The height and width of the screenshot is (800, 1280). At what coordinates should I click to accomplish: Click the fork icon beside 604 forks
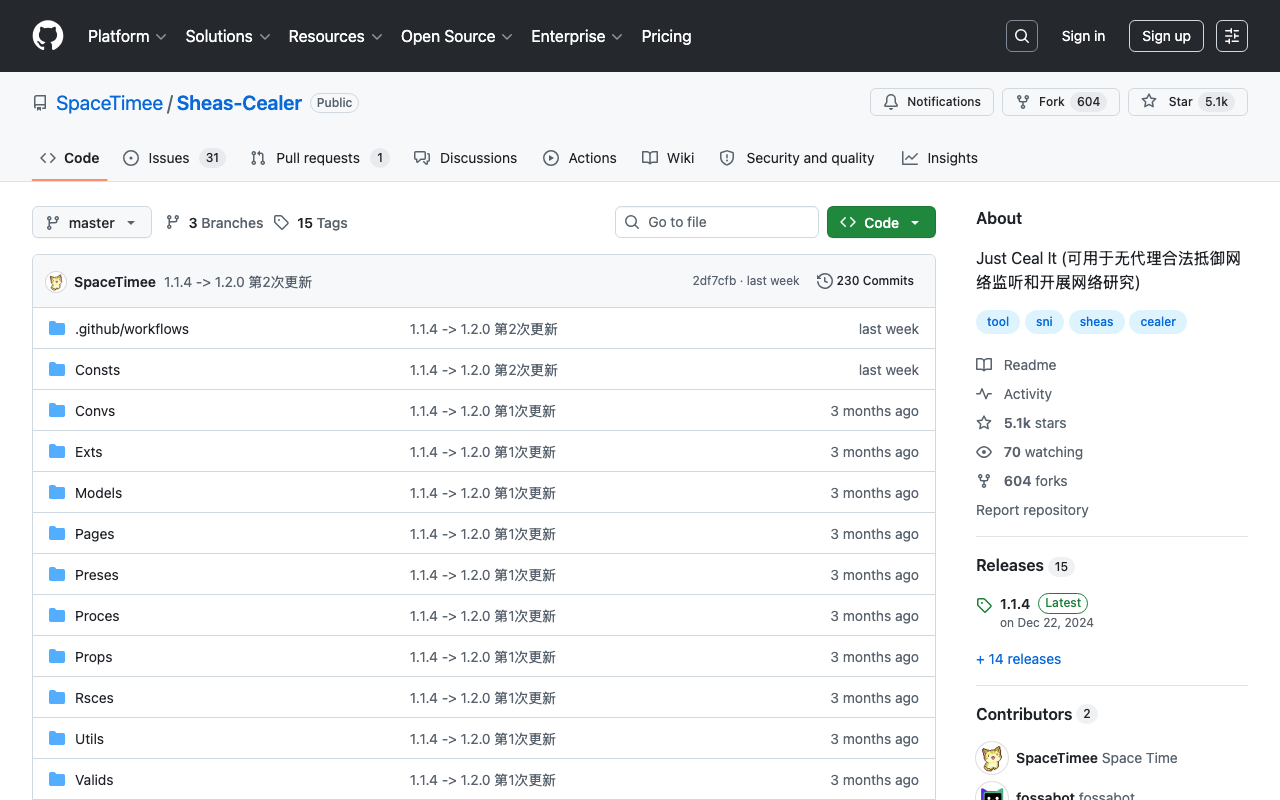click(984, 481)
